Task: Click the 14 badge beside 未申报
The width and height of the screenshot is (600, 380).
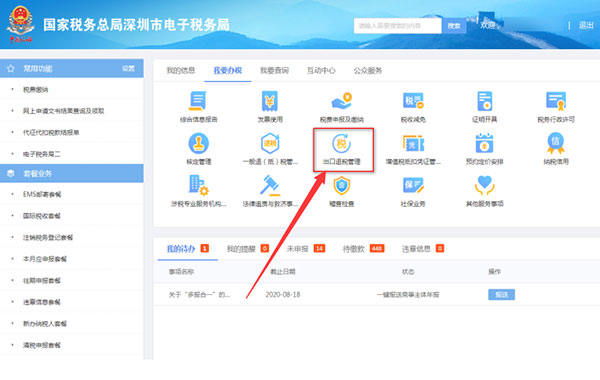Action: click(319, 249)
